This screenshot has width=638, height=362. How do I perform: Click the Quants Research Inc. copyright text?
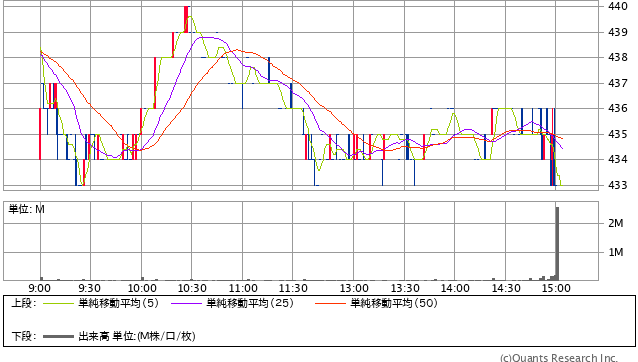click(559, 358)
